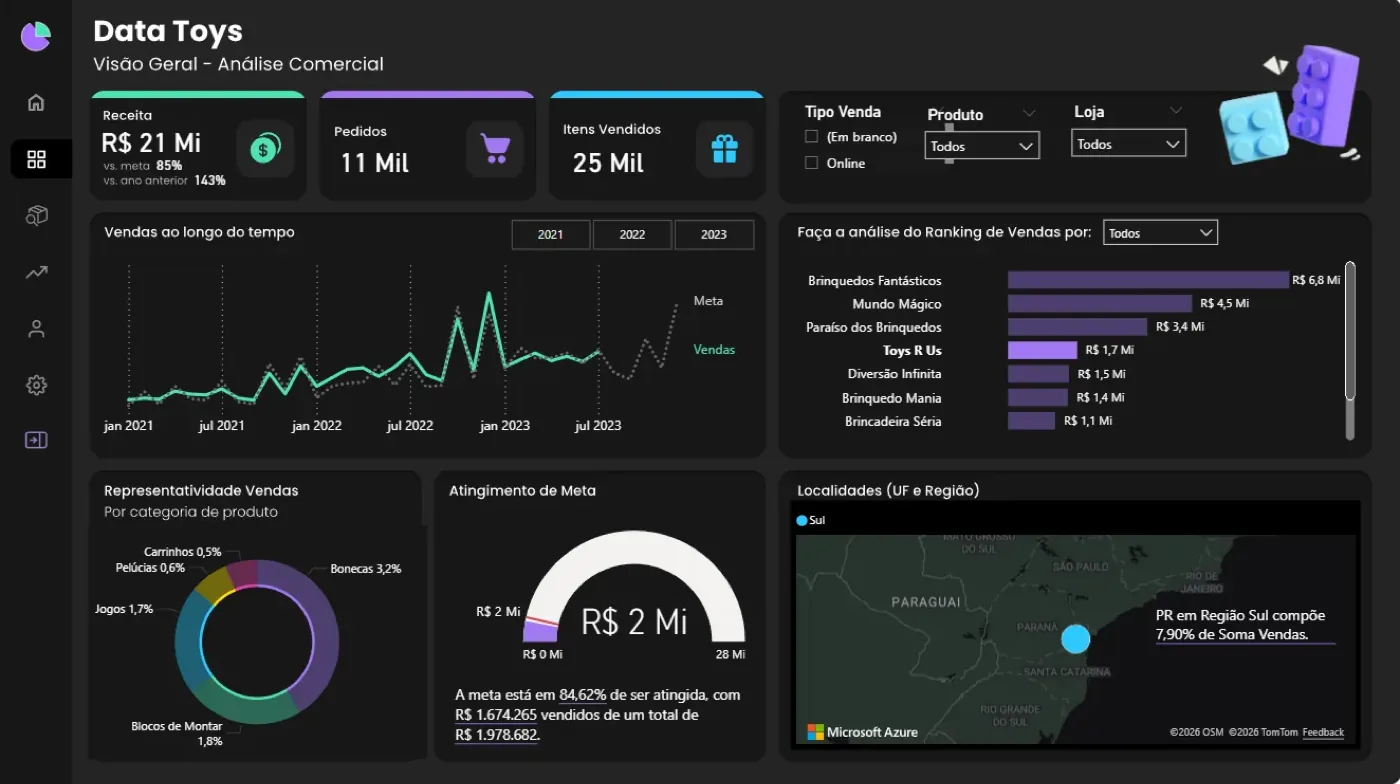Click the Jogos 1,7% donut label
Screen dimensions: 1400x784
click(x=124, y=609)
